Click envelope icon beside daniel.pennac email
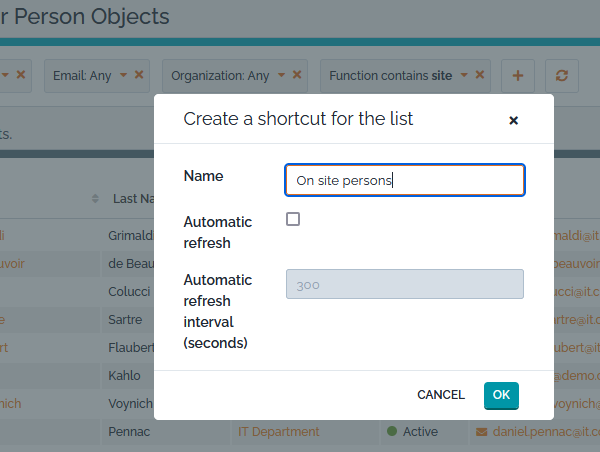 click(x=481, y=432)
